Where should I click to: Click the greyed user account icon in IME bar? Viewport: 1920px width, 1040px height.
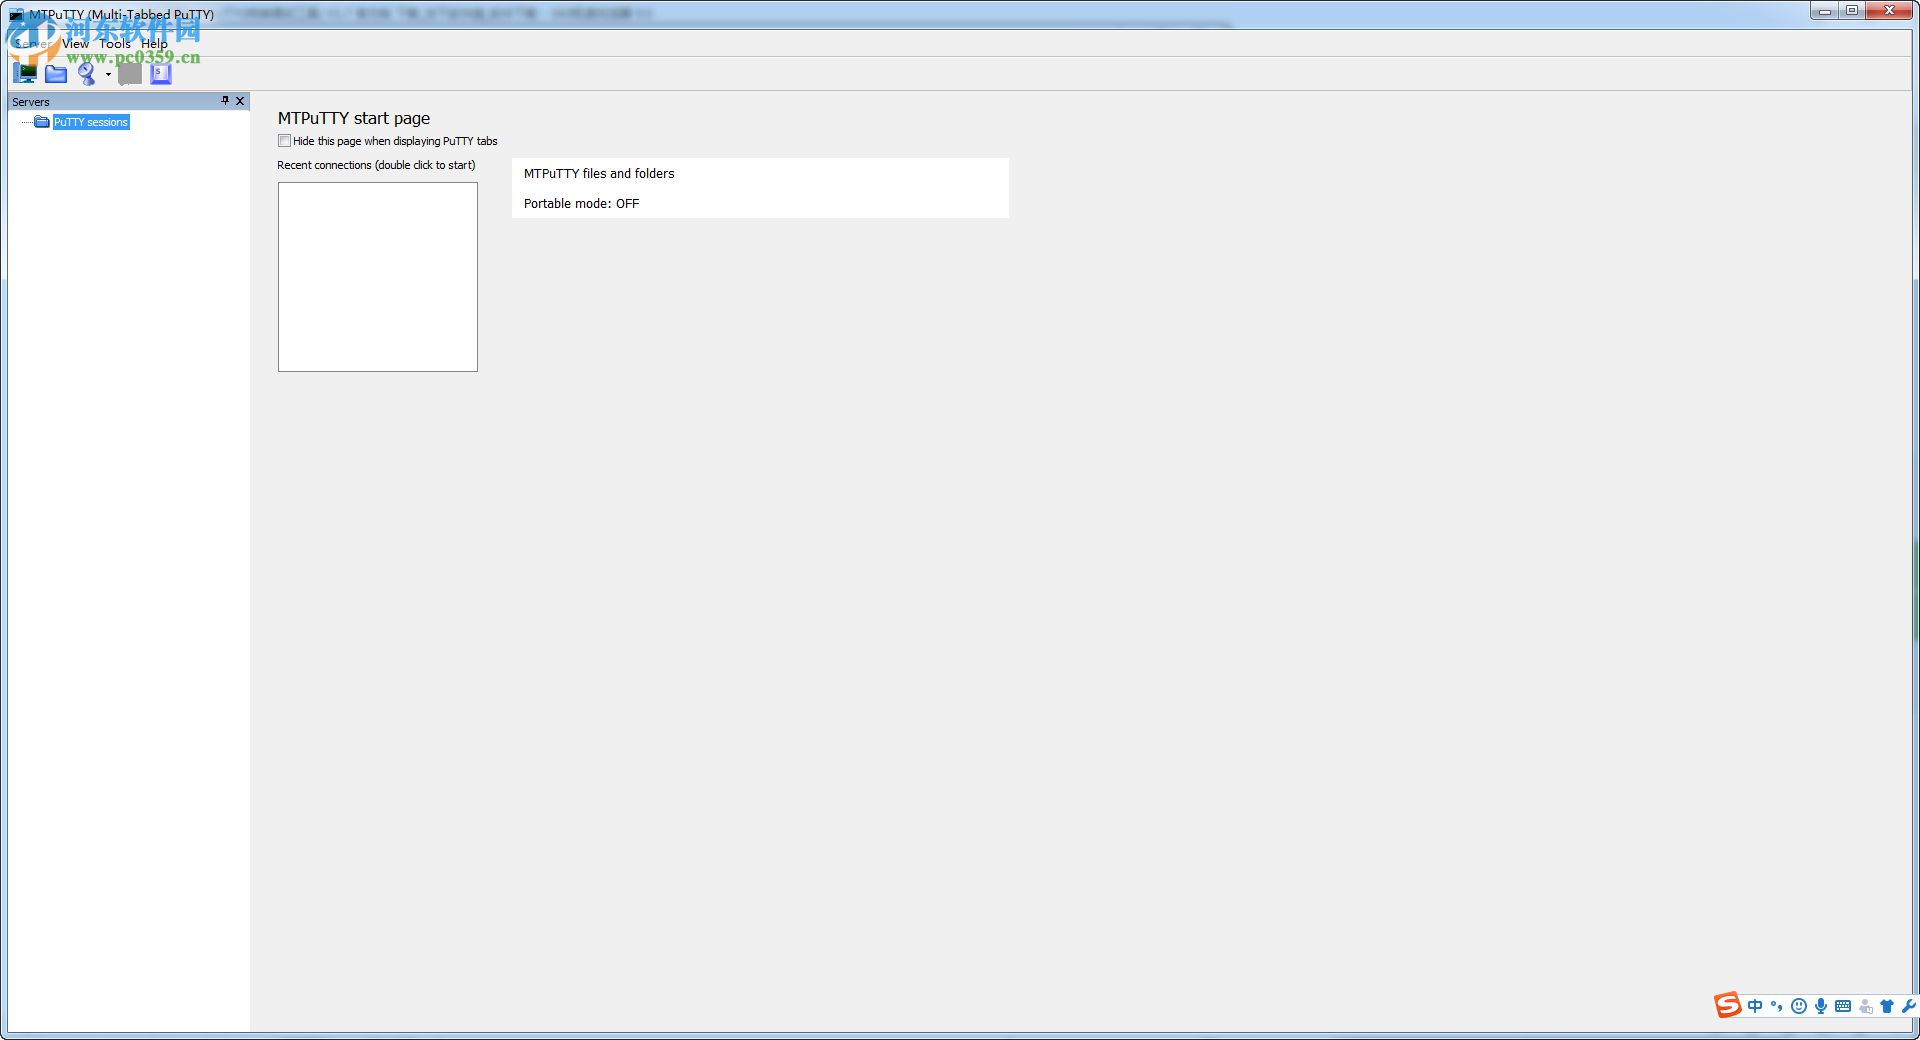pos(1865,1006)
